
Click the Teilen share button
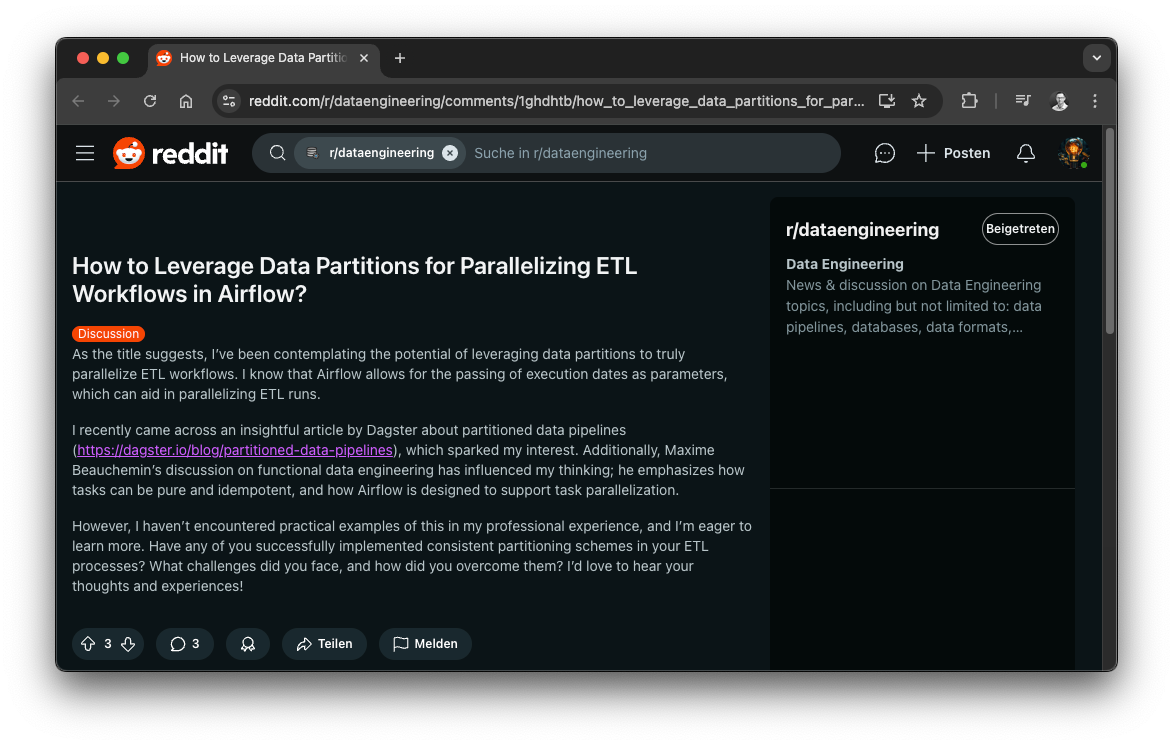click(x=324, y=643)
